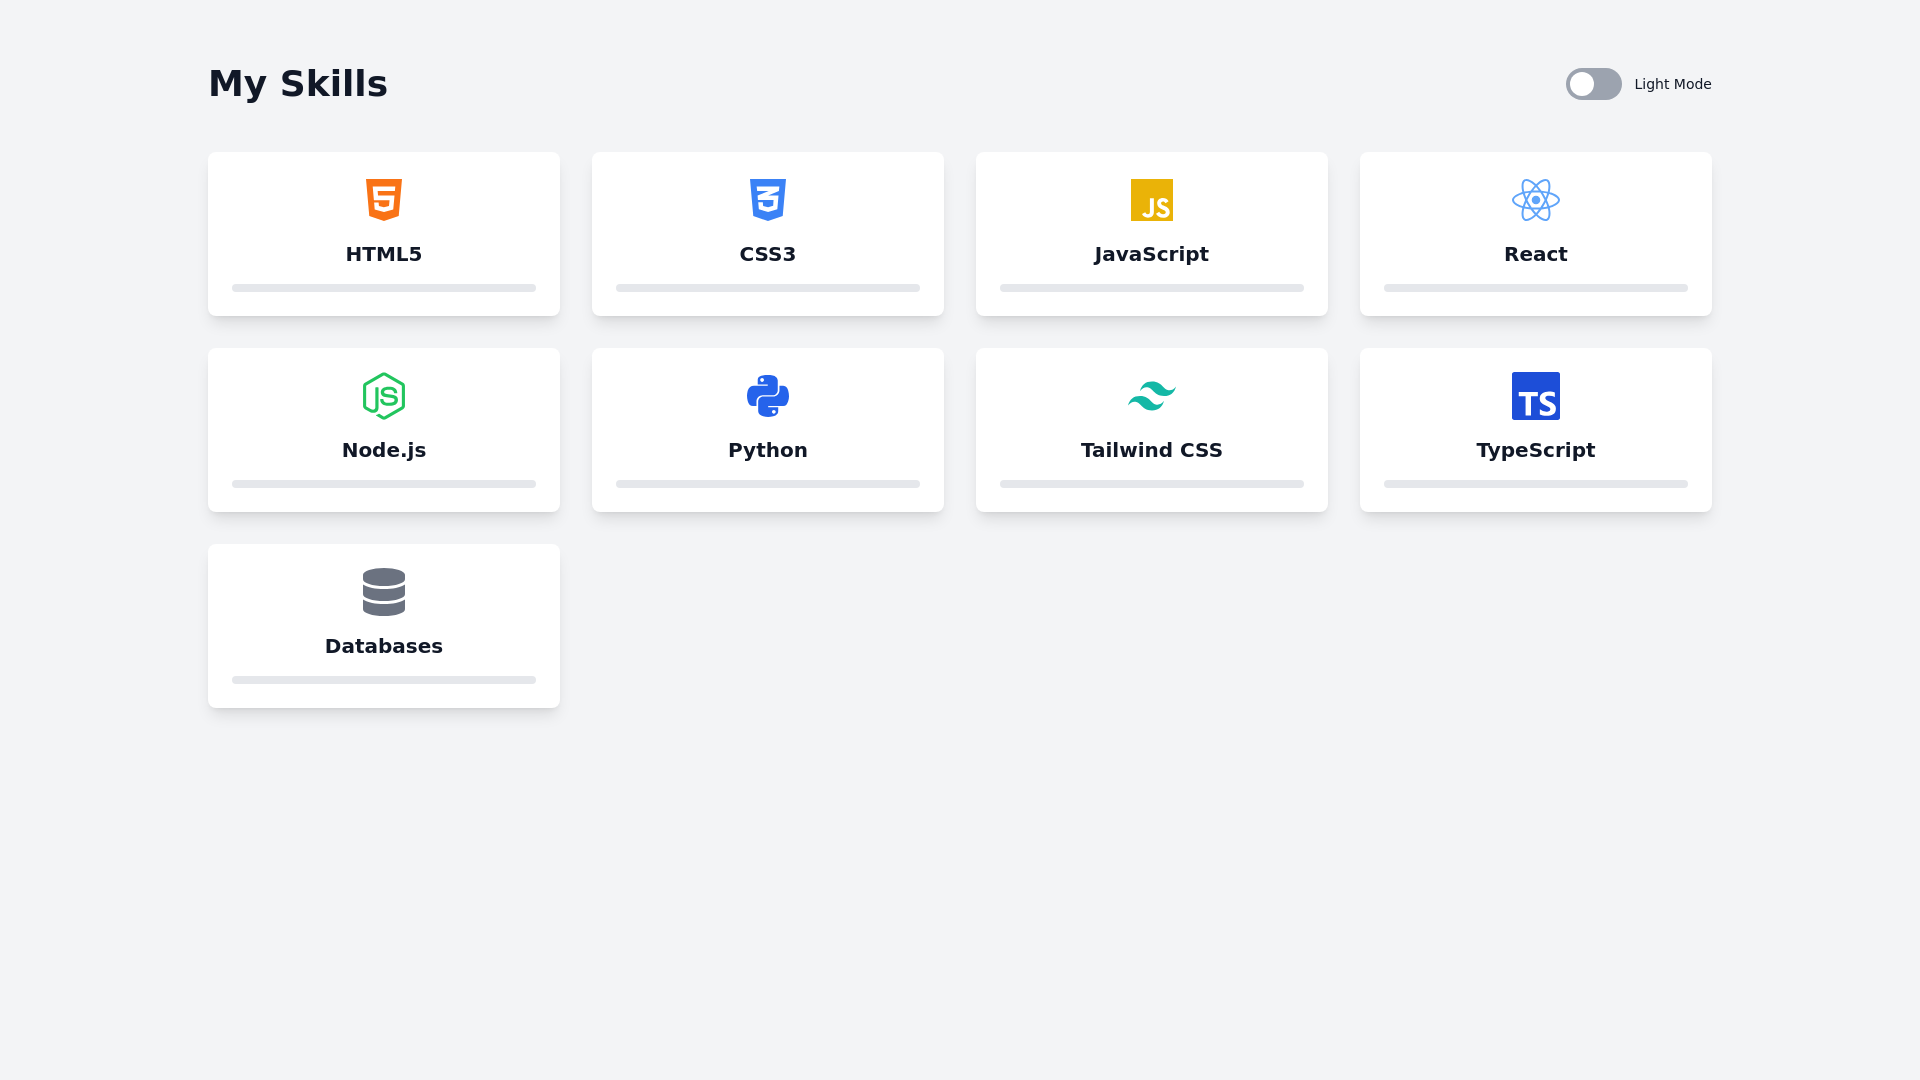Click the Databases cylinder icon
This screenshot has width=1920, height=1080.
point(384,592)
